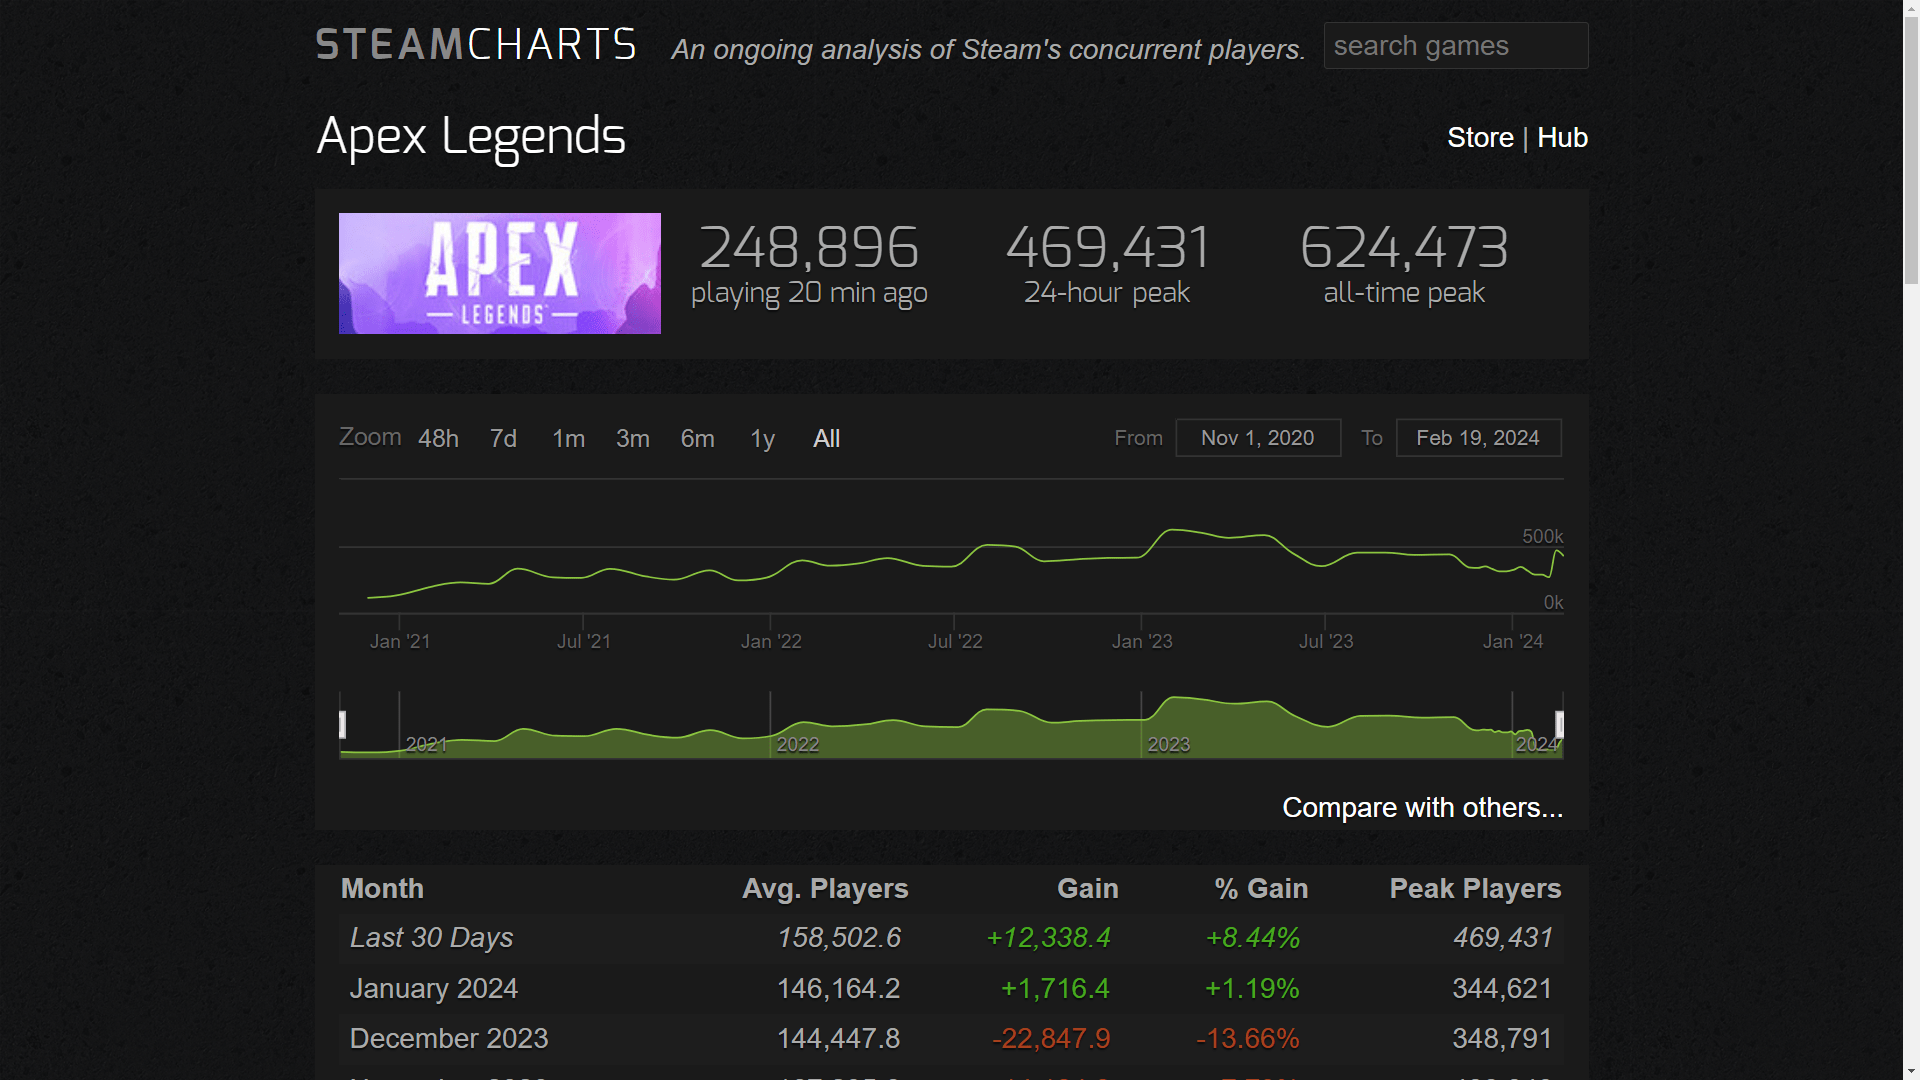Click the 7d zoom shortcut icon

coord(502,439)
